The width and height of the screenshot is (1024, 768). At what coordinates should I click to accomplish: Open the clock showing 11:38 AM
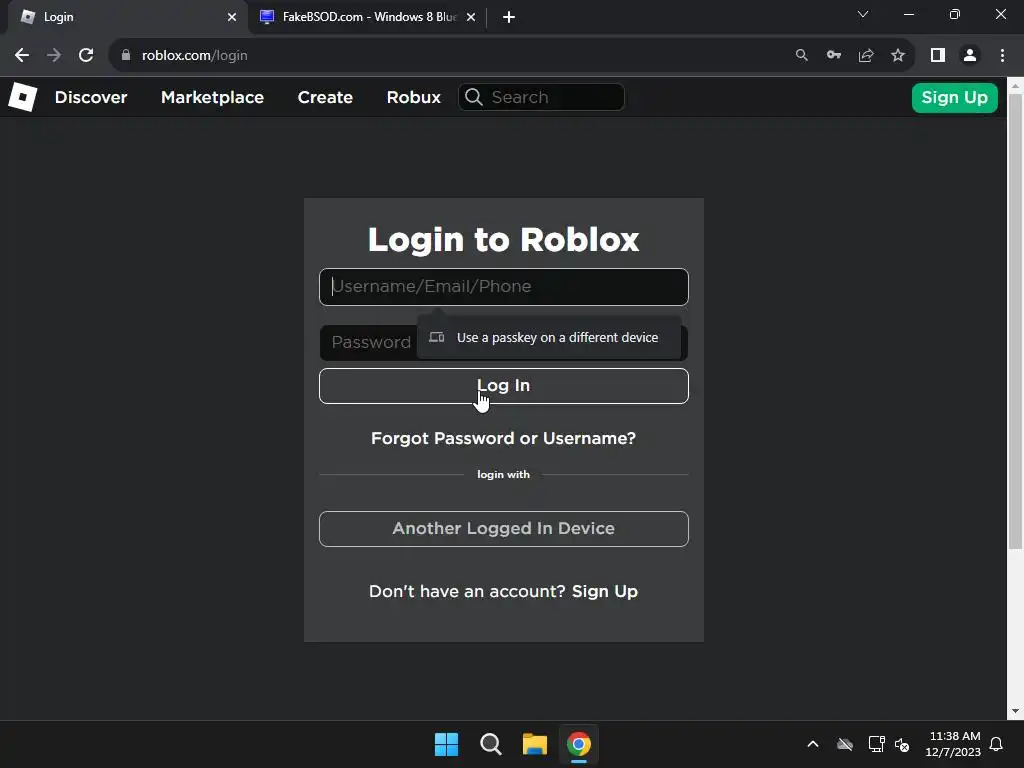[x=953, y=744]
